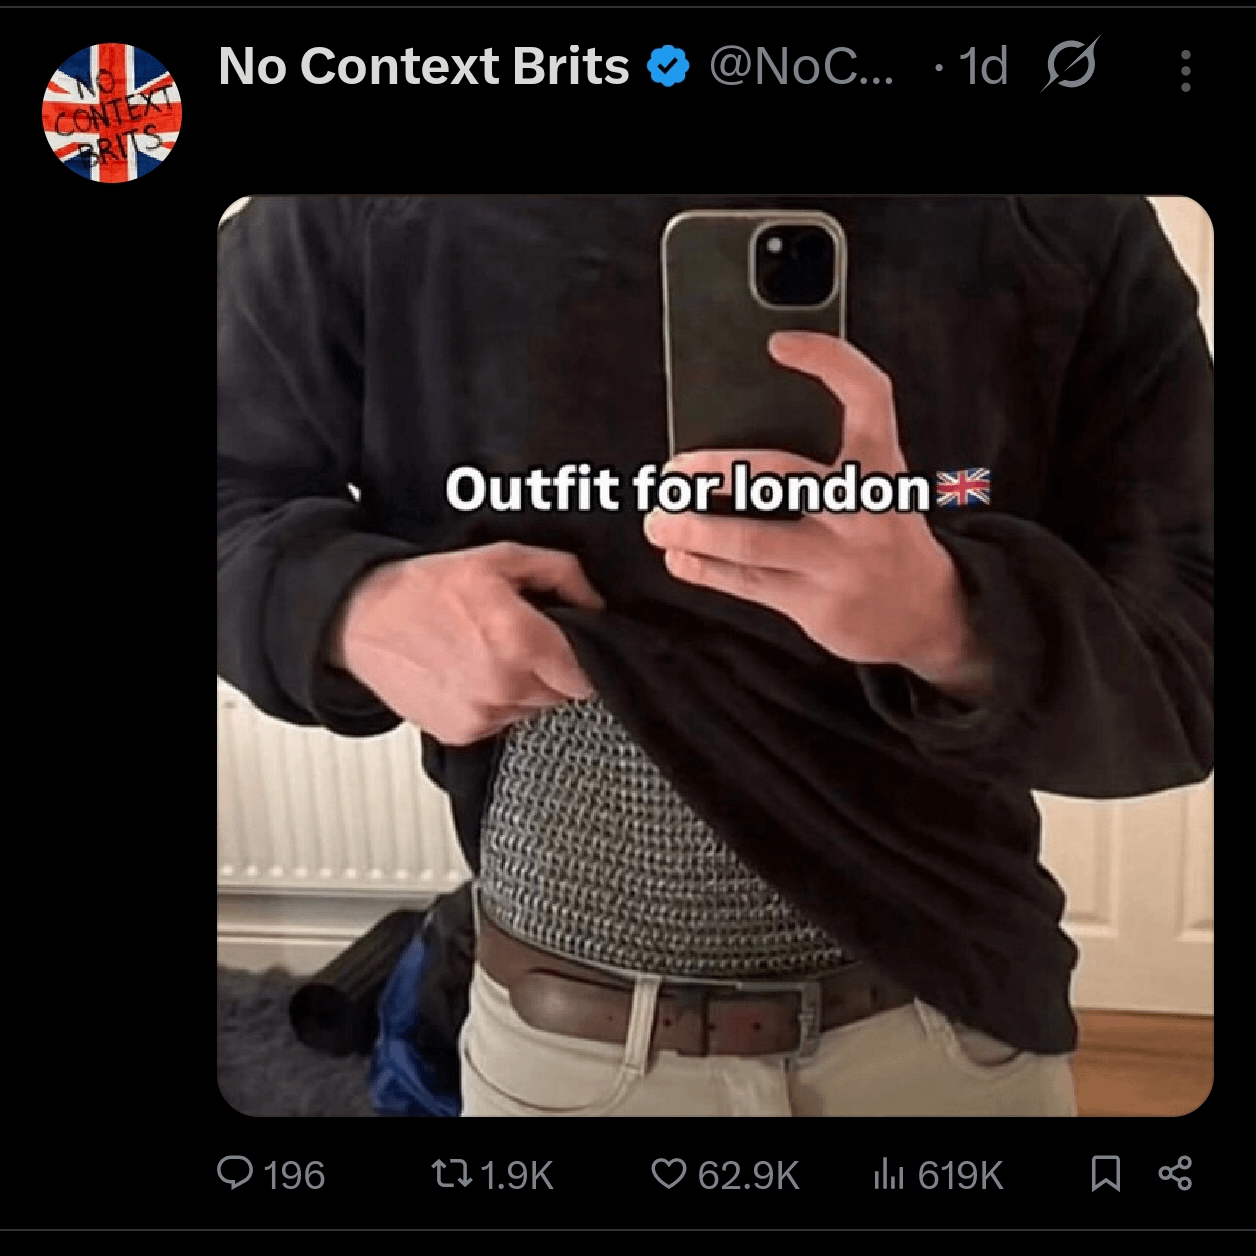The width and height of the screenshot is (1256, 1256).
Task: Bookmark this tweet
Action: pos(1105,1173)
